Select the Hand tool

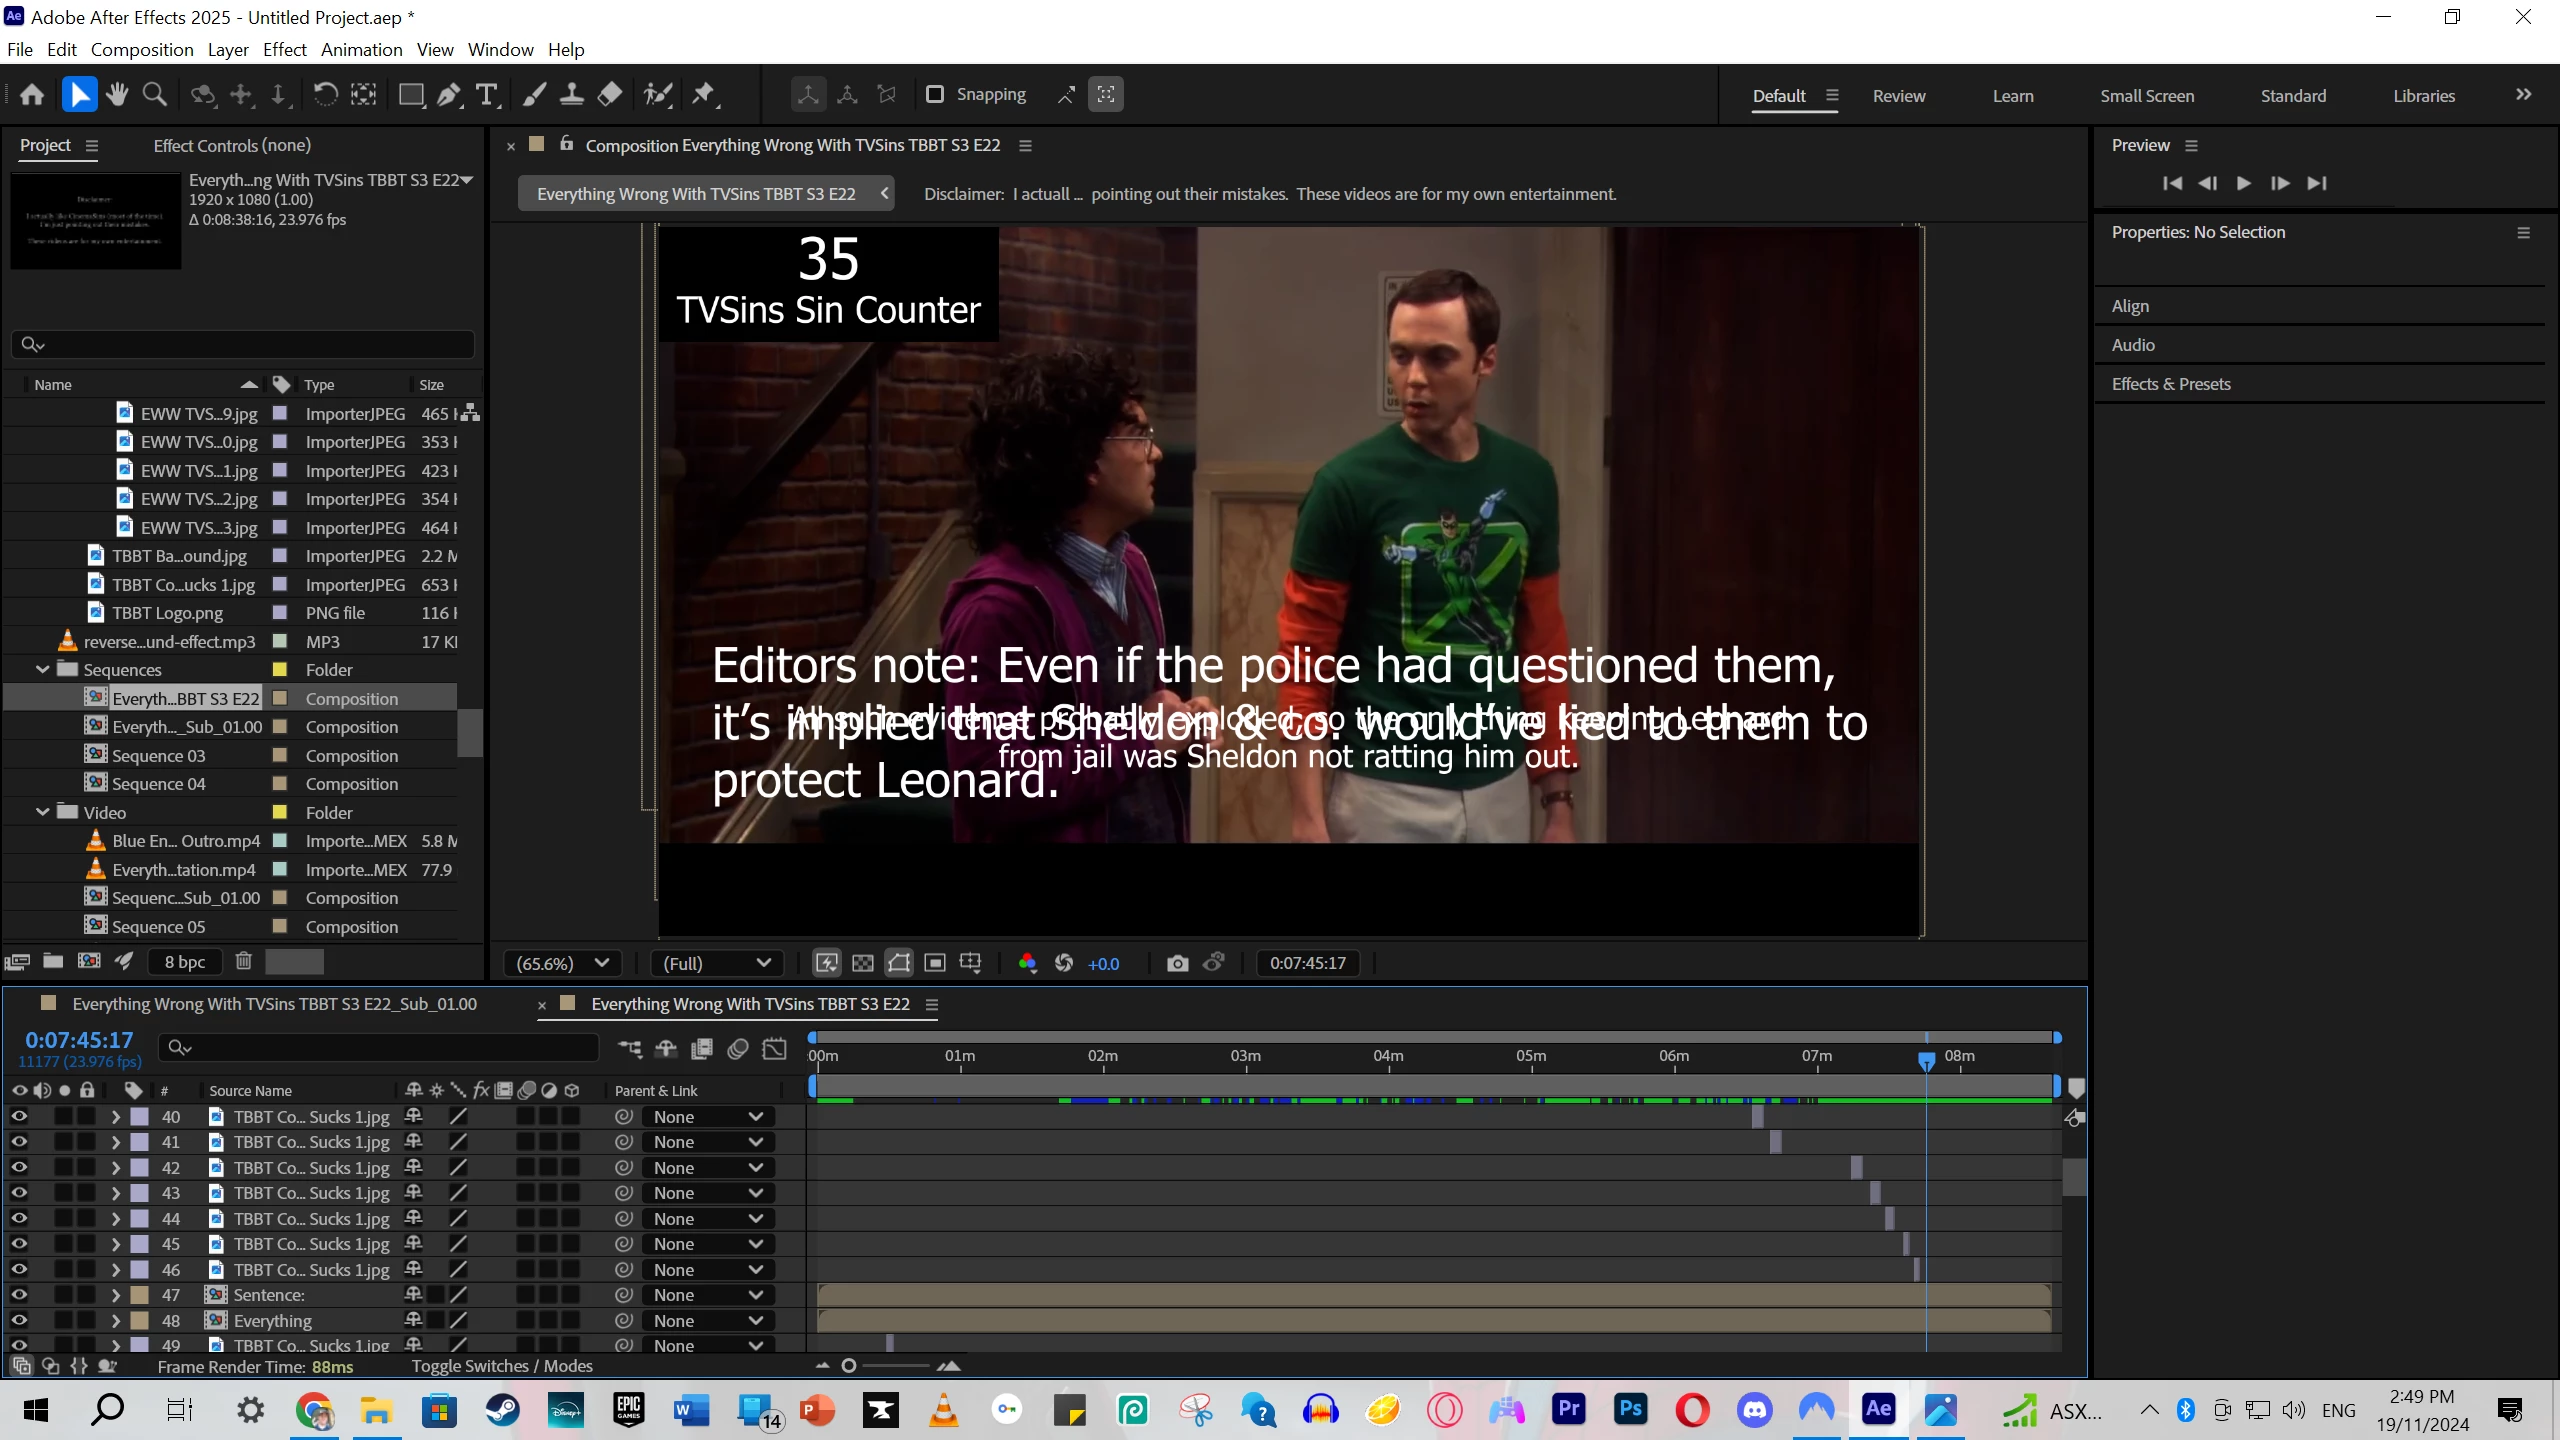click(117, 95)
